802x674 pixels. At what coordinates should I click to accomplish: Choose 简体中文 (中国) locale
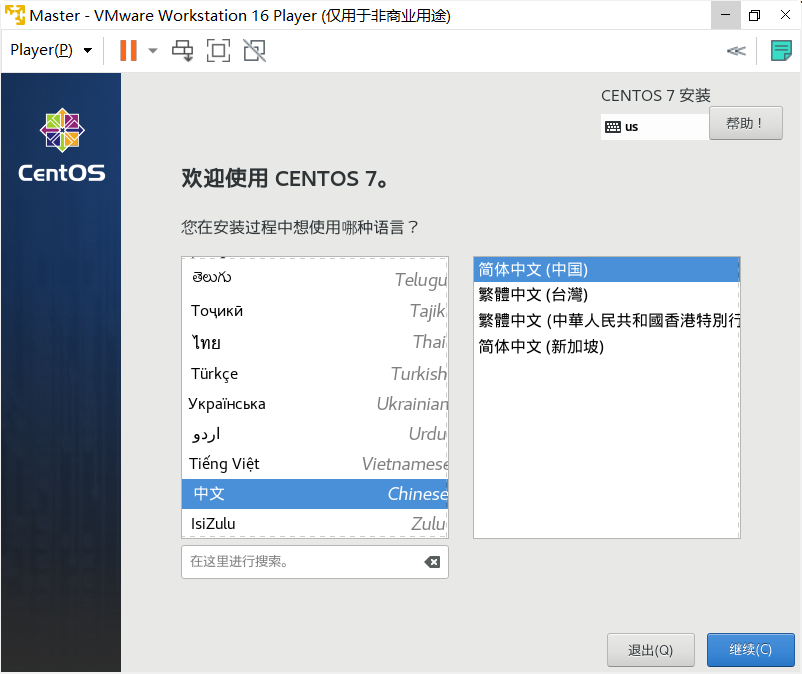(607, 269)
